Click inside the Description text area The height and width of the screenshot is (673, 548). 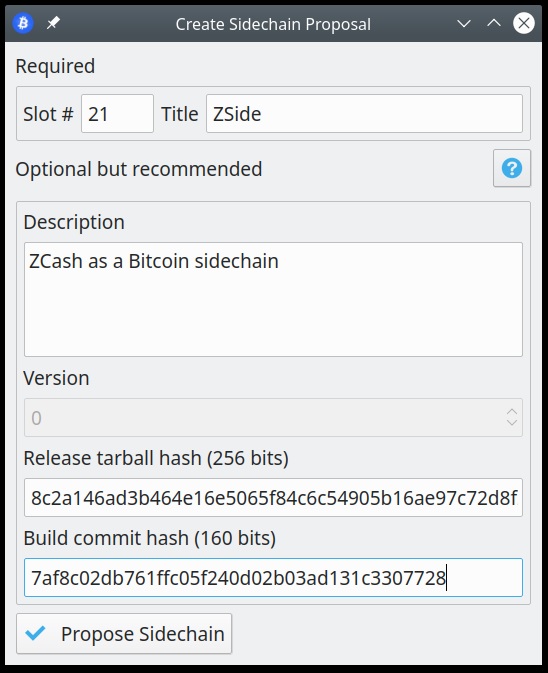273,299
